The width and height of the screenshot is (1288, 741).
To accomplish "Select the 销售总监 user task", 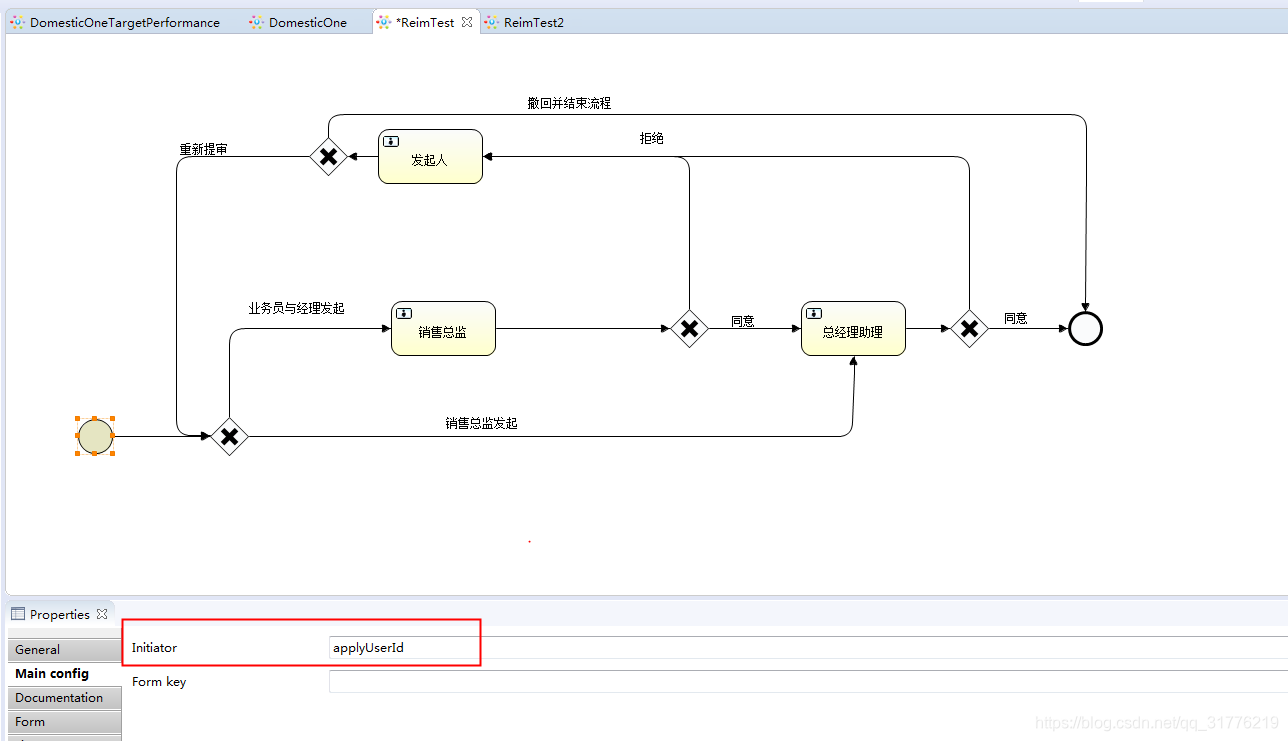I will click(443, 328).
